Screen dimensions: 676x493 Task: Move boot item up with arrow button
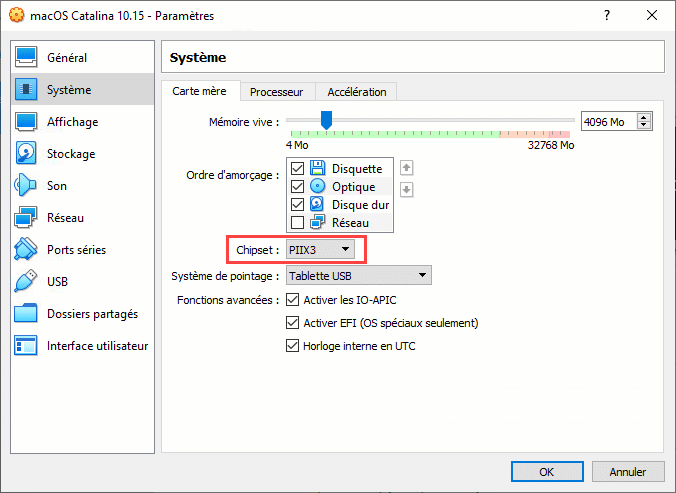[x=407, y=168]
